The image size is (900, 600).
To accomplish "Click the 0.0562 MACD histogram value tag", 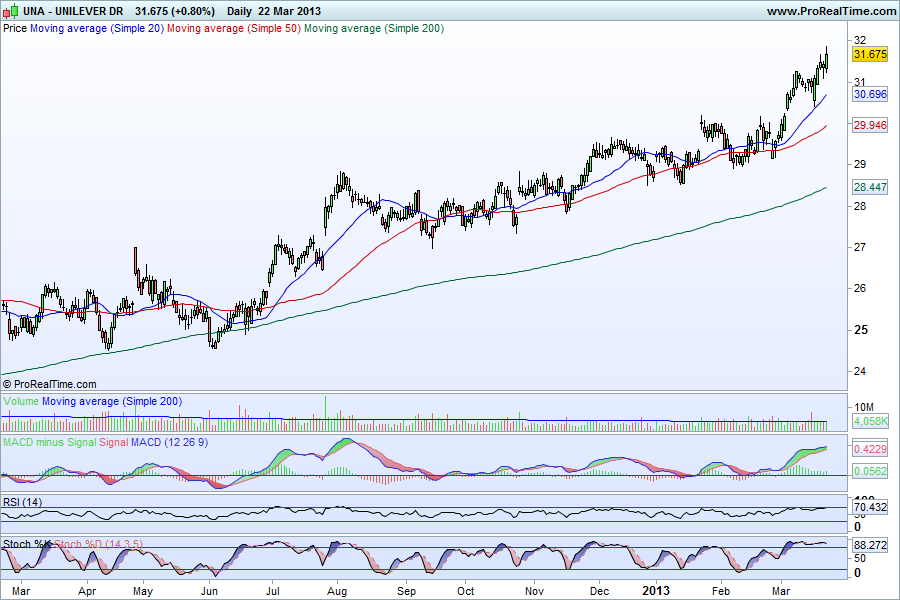I will coord(870,471).
